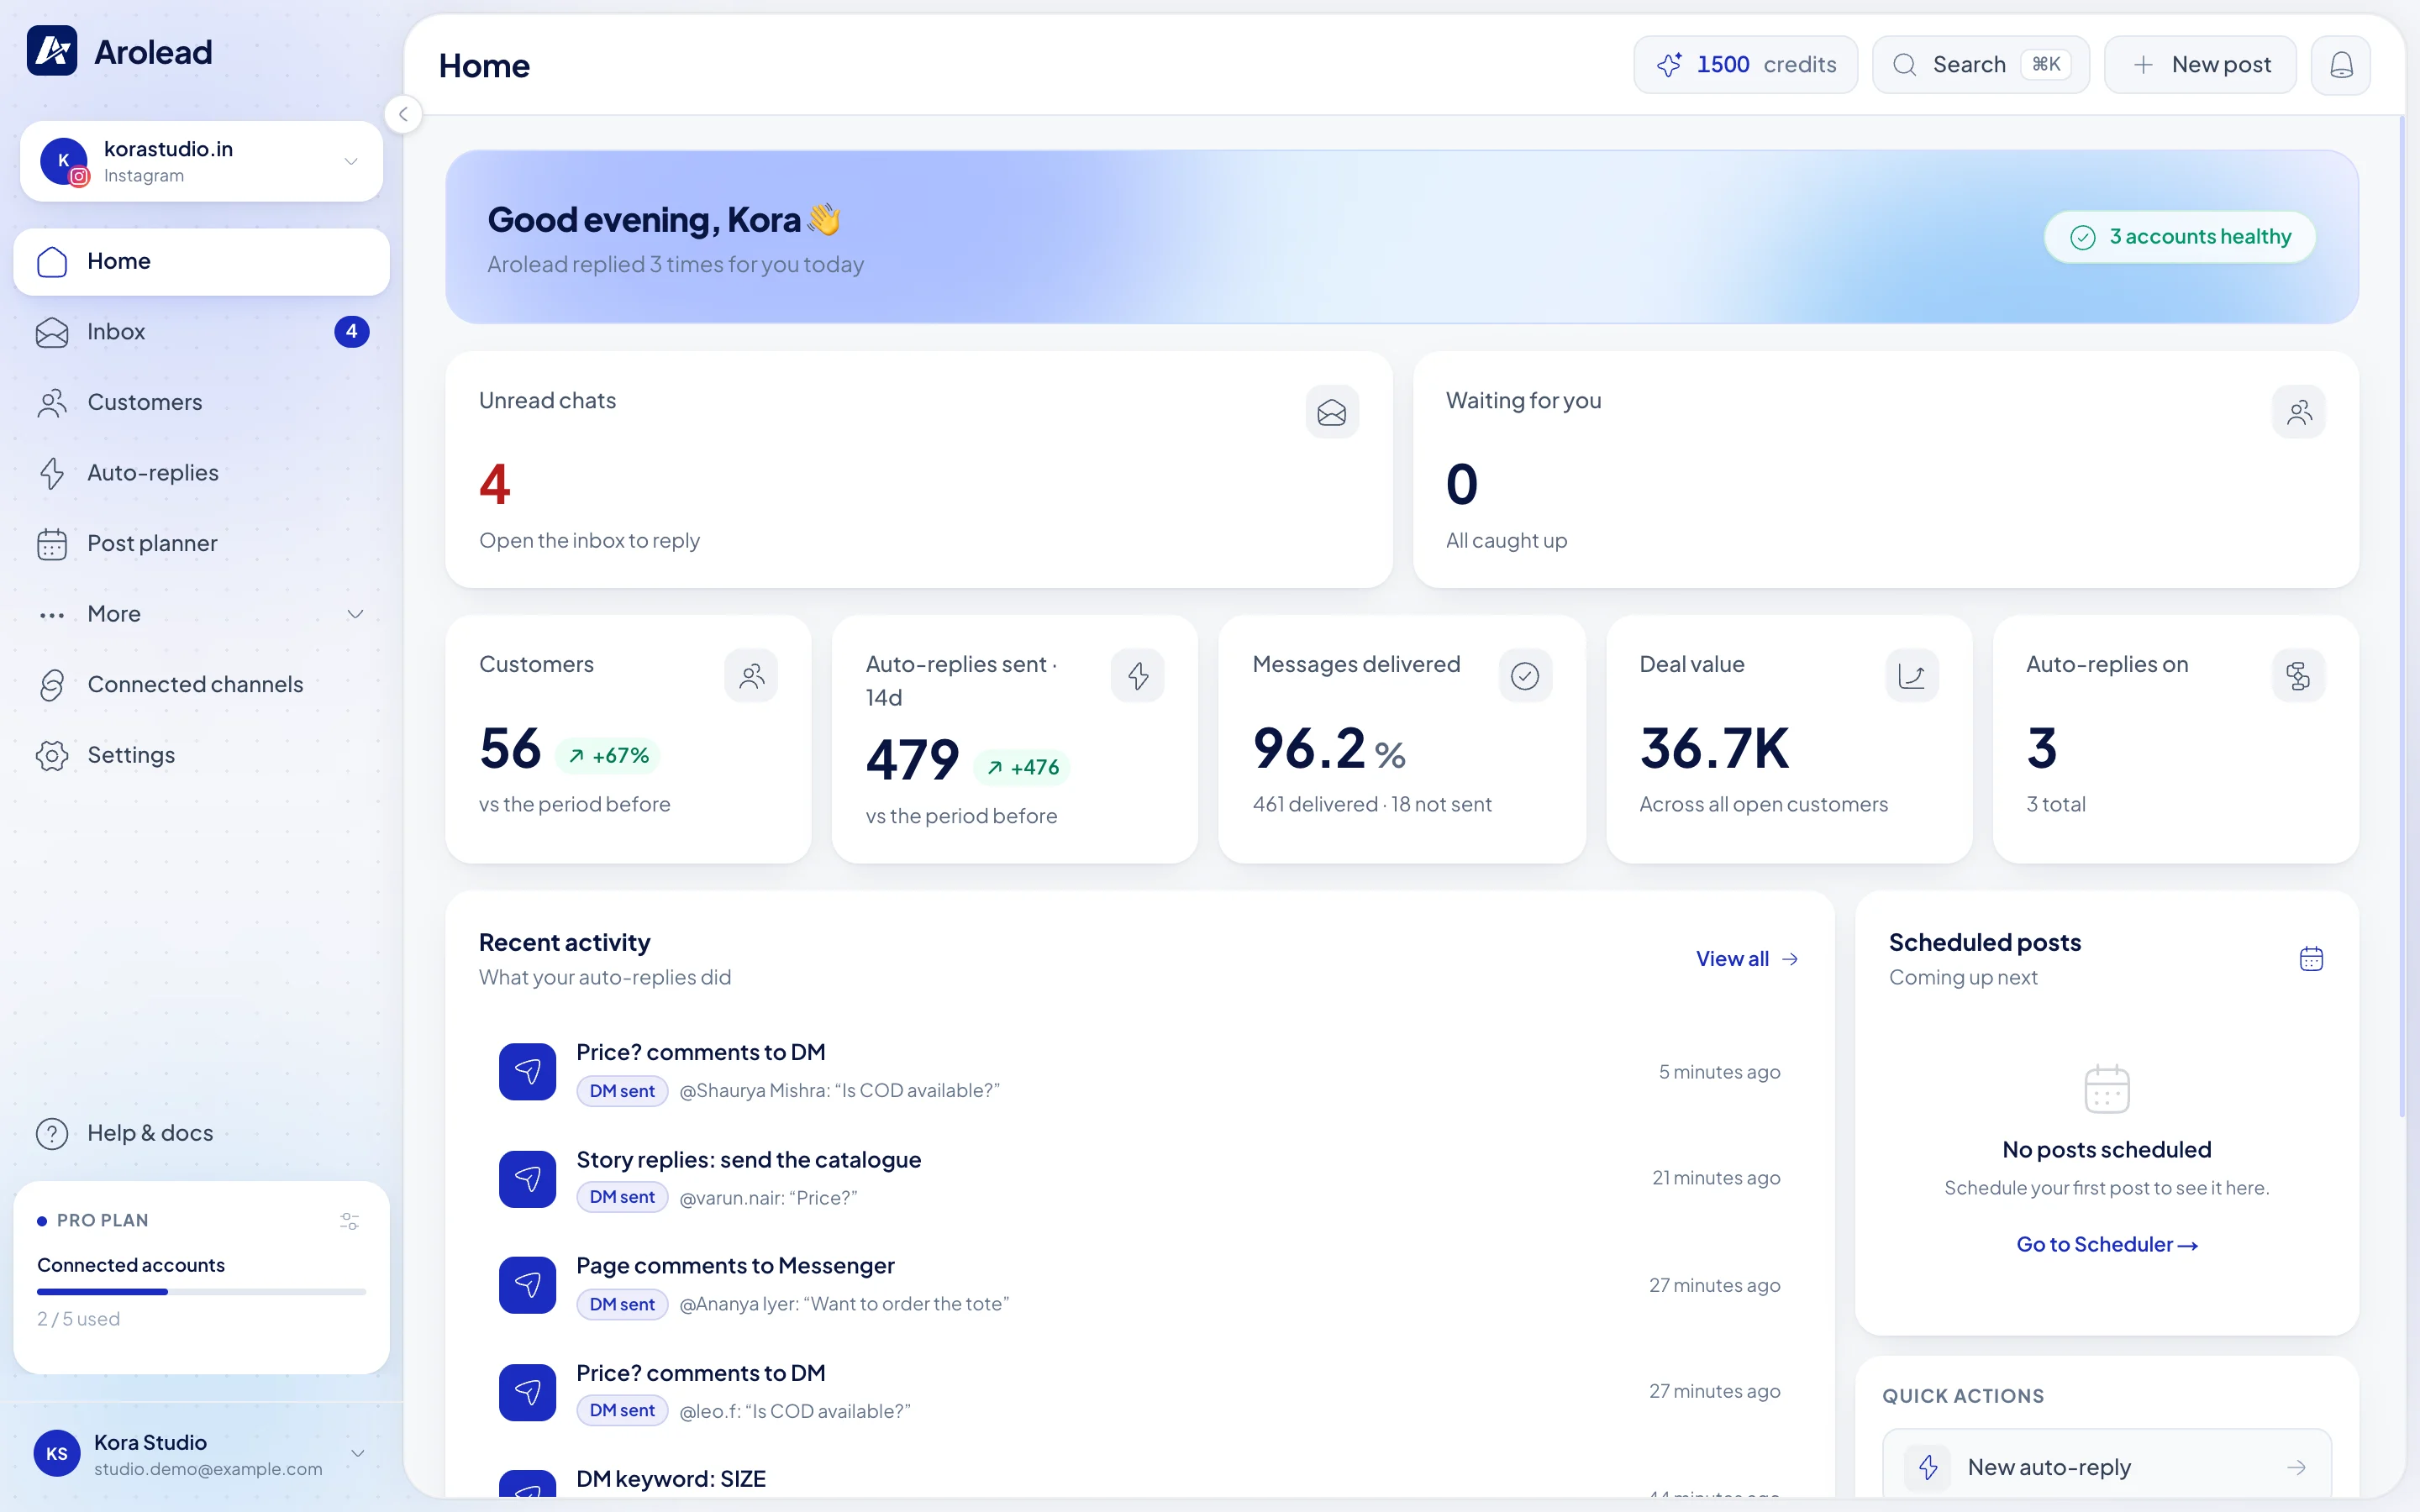Open Auto-replies in the sidebar
The width and height of the screenshot is (2420, 1512).
pyautogui.click(x=201, y=473)
